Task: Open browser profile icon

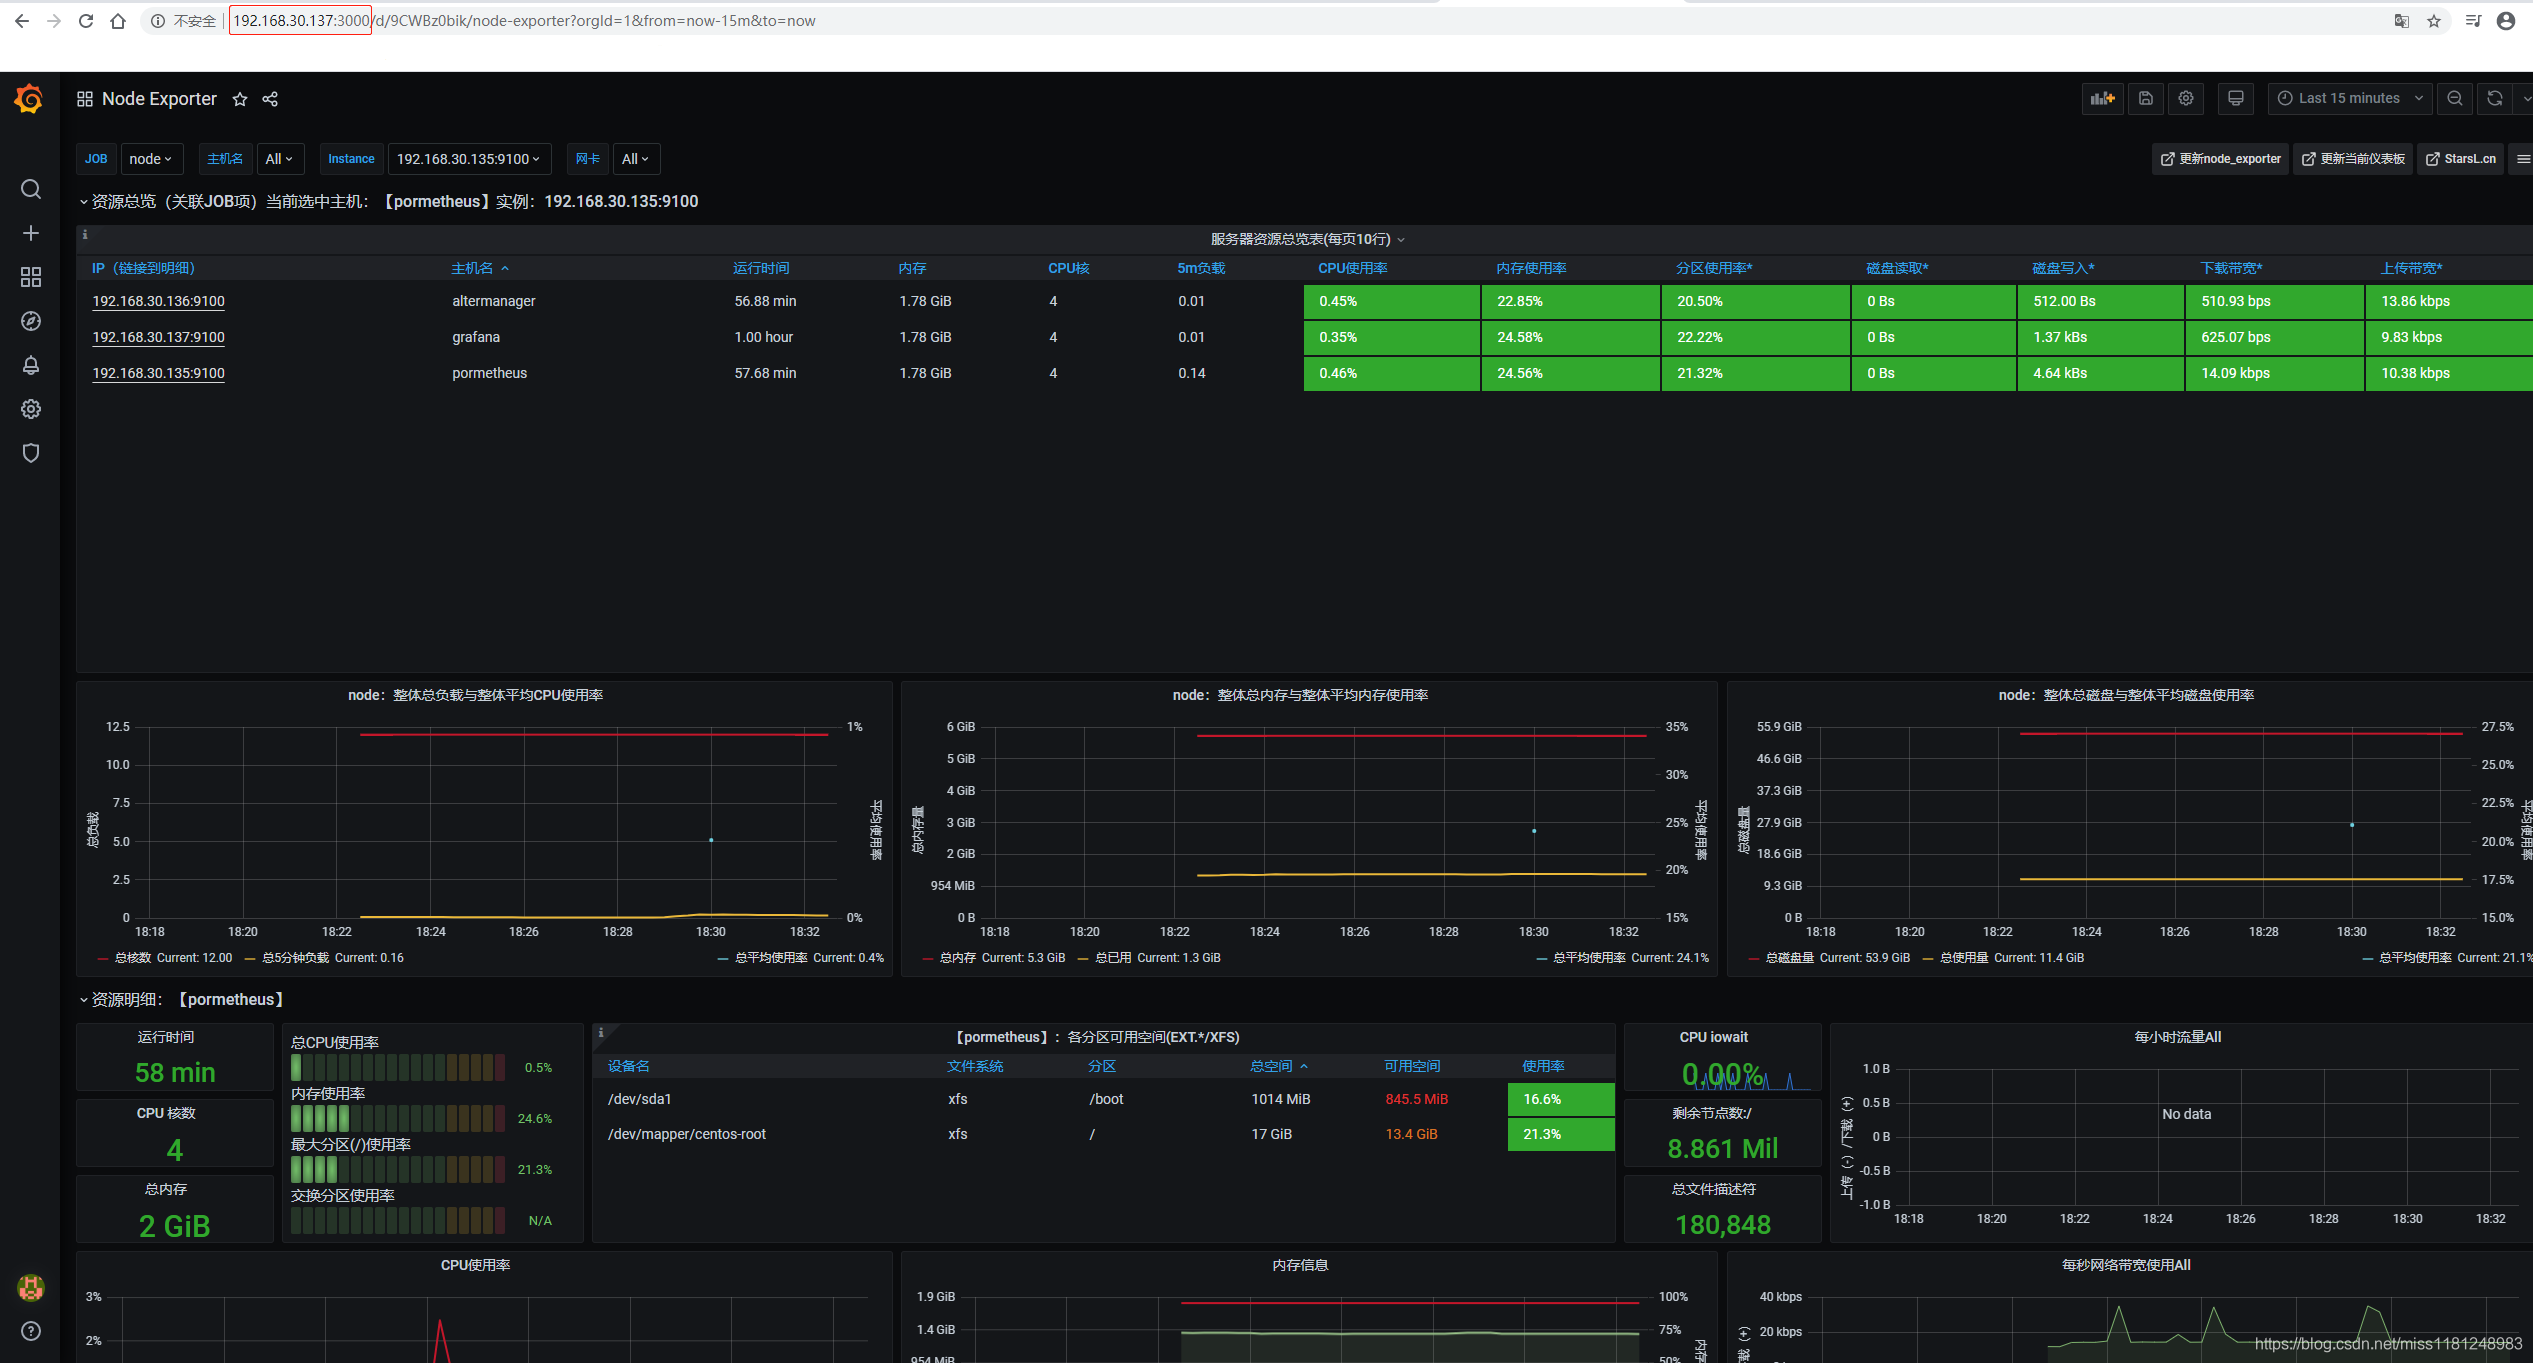Action: [2506, 21]
